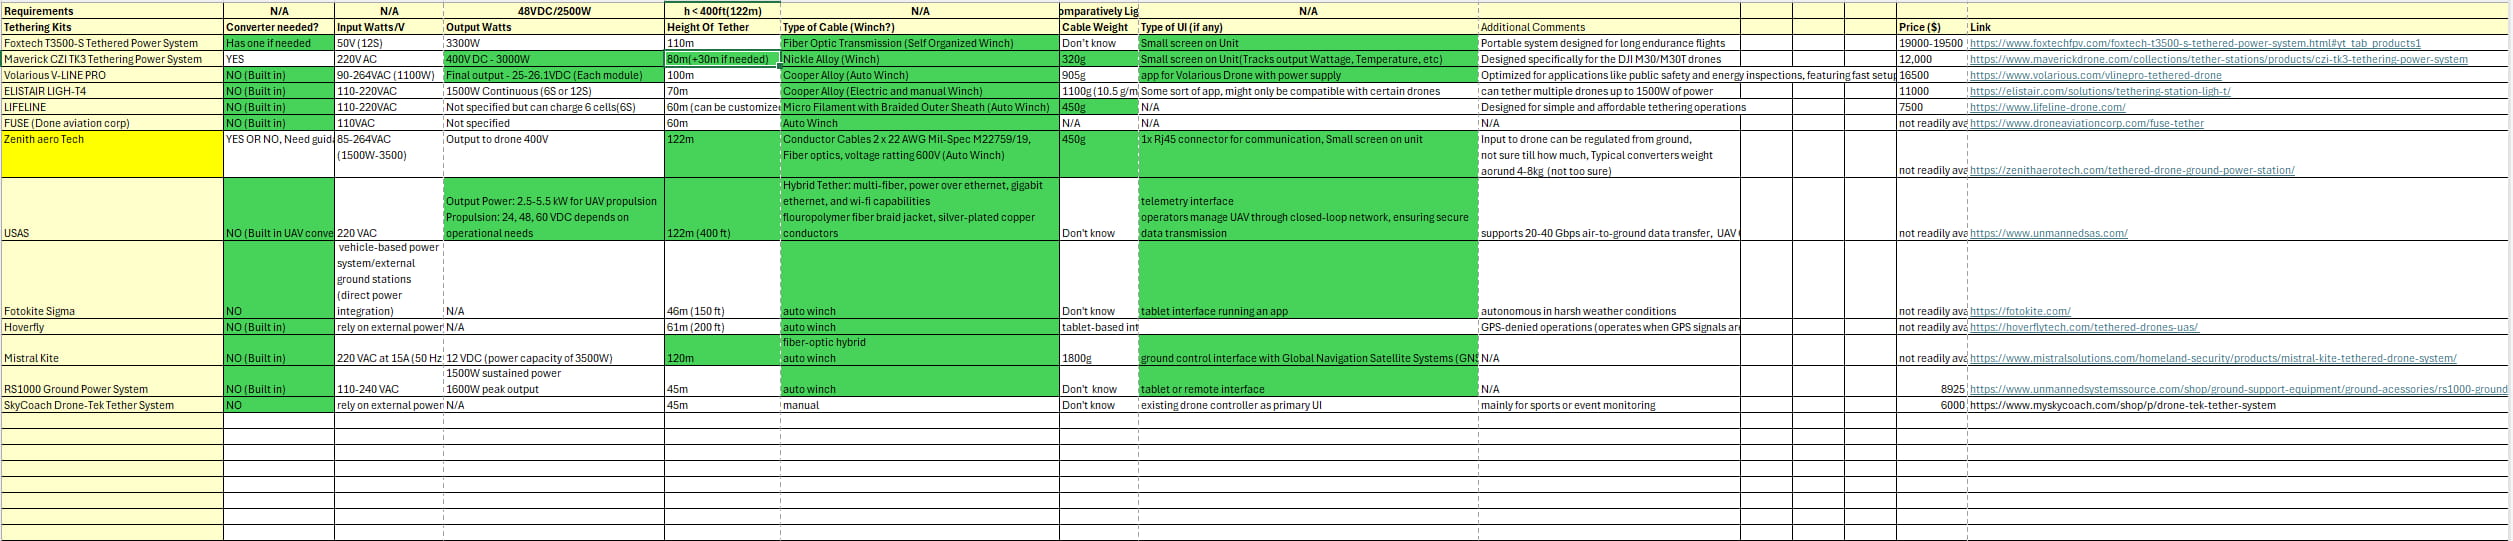Select the '48VDC/2500W' requirement cell
Image resolution: width=2513 pixels, height=541 pixels.
554,11
